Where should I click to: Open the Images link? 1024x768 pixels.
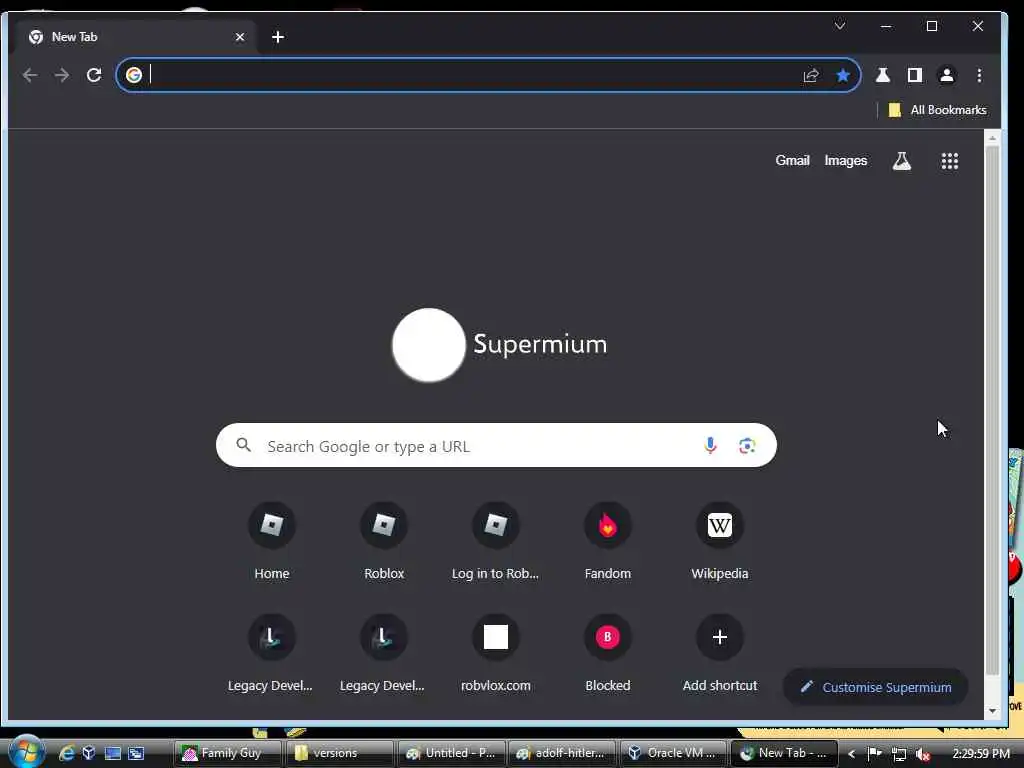(x=846, y=161)
